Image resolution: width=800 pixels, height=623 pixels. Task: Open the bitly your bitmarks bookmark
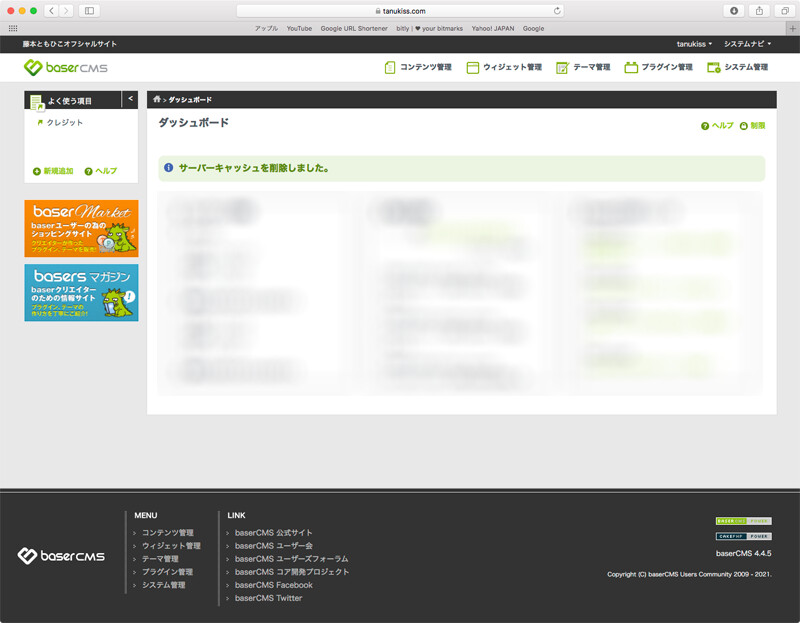pos(430,29)
